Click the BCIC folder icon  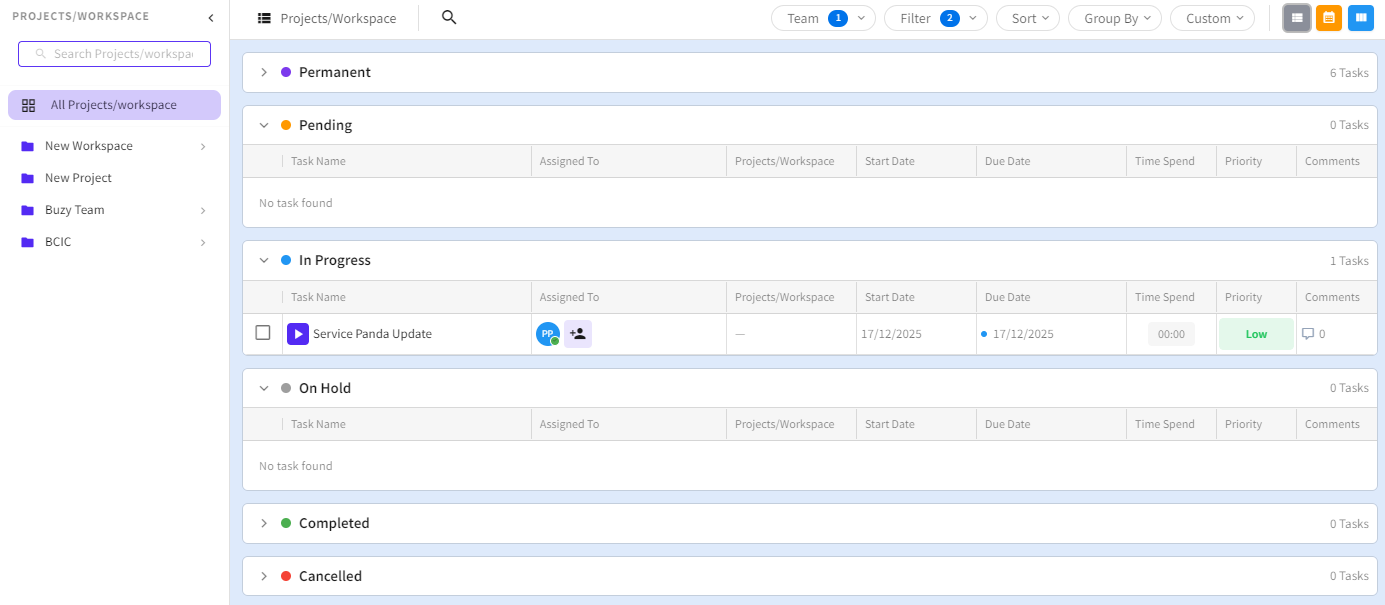(27, 242)
